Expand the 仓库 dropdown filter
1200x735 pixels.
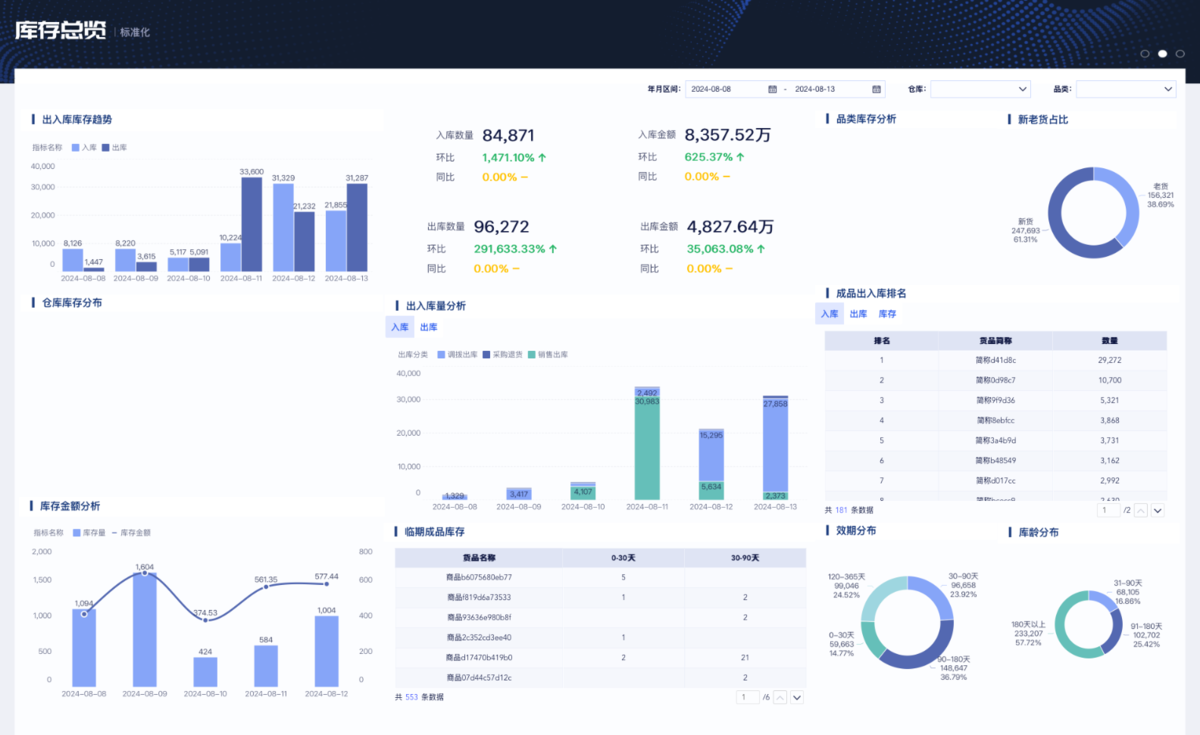[x=980, y=89]
